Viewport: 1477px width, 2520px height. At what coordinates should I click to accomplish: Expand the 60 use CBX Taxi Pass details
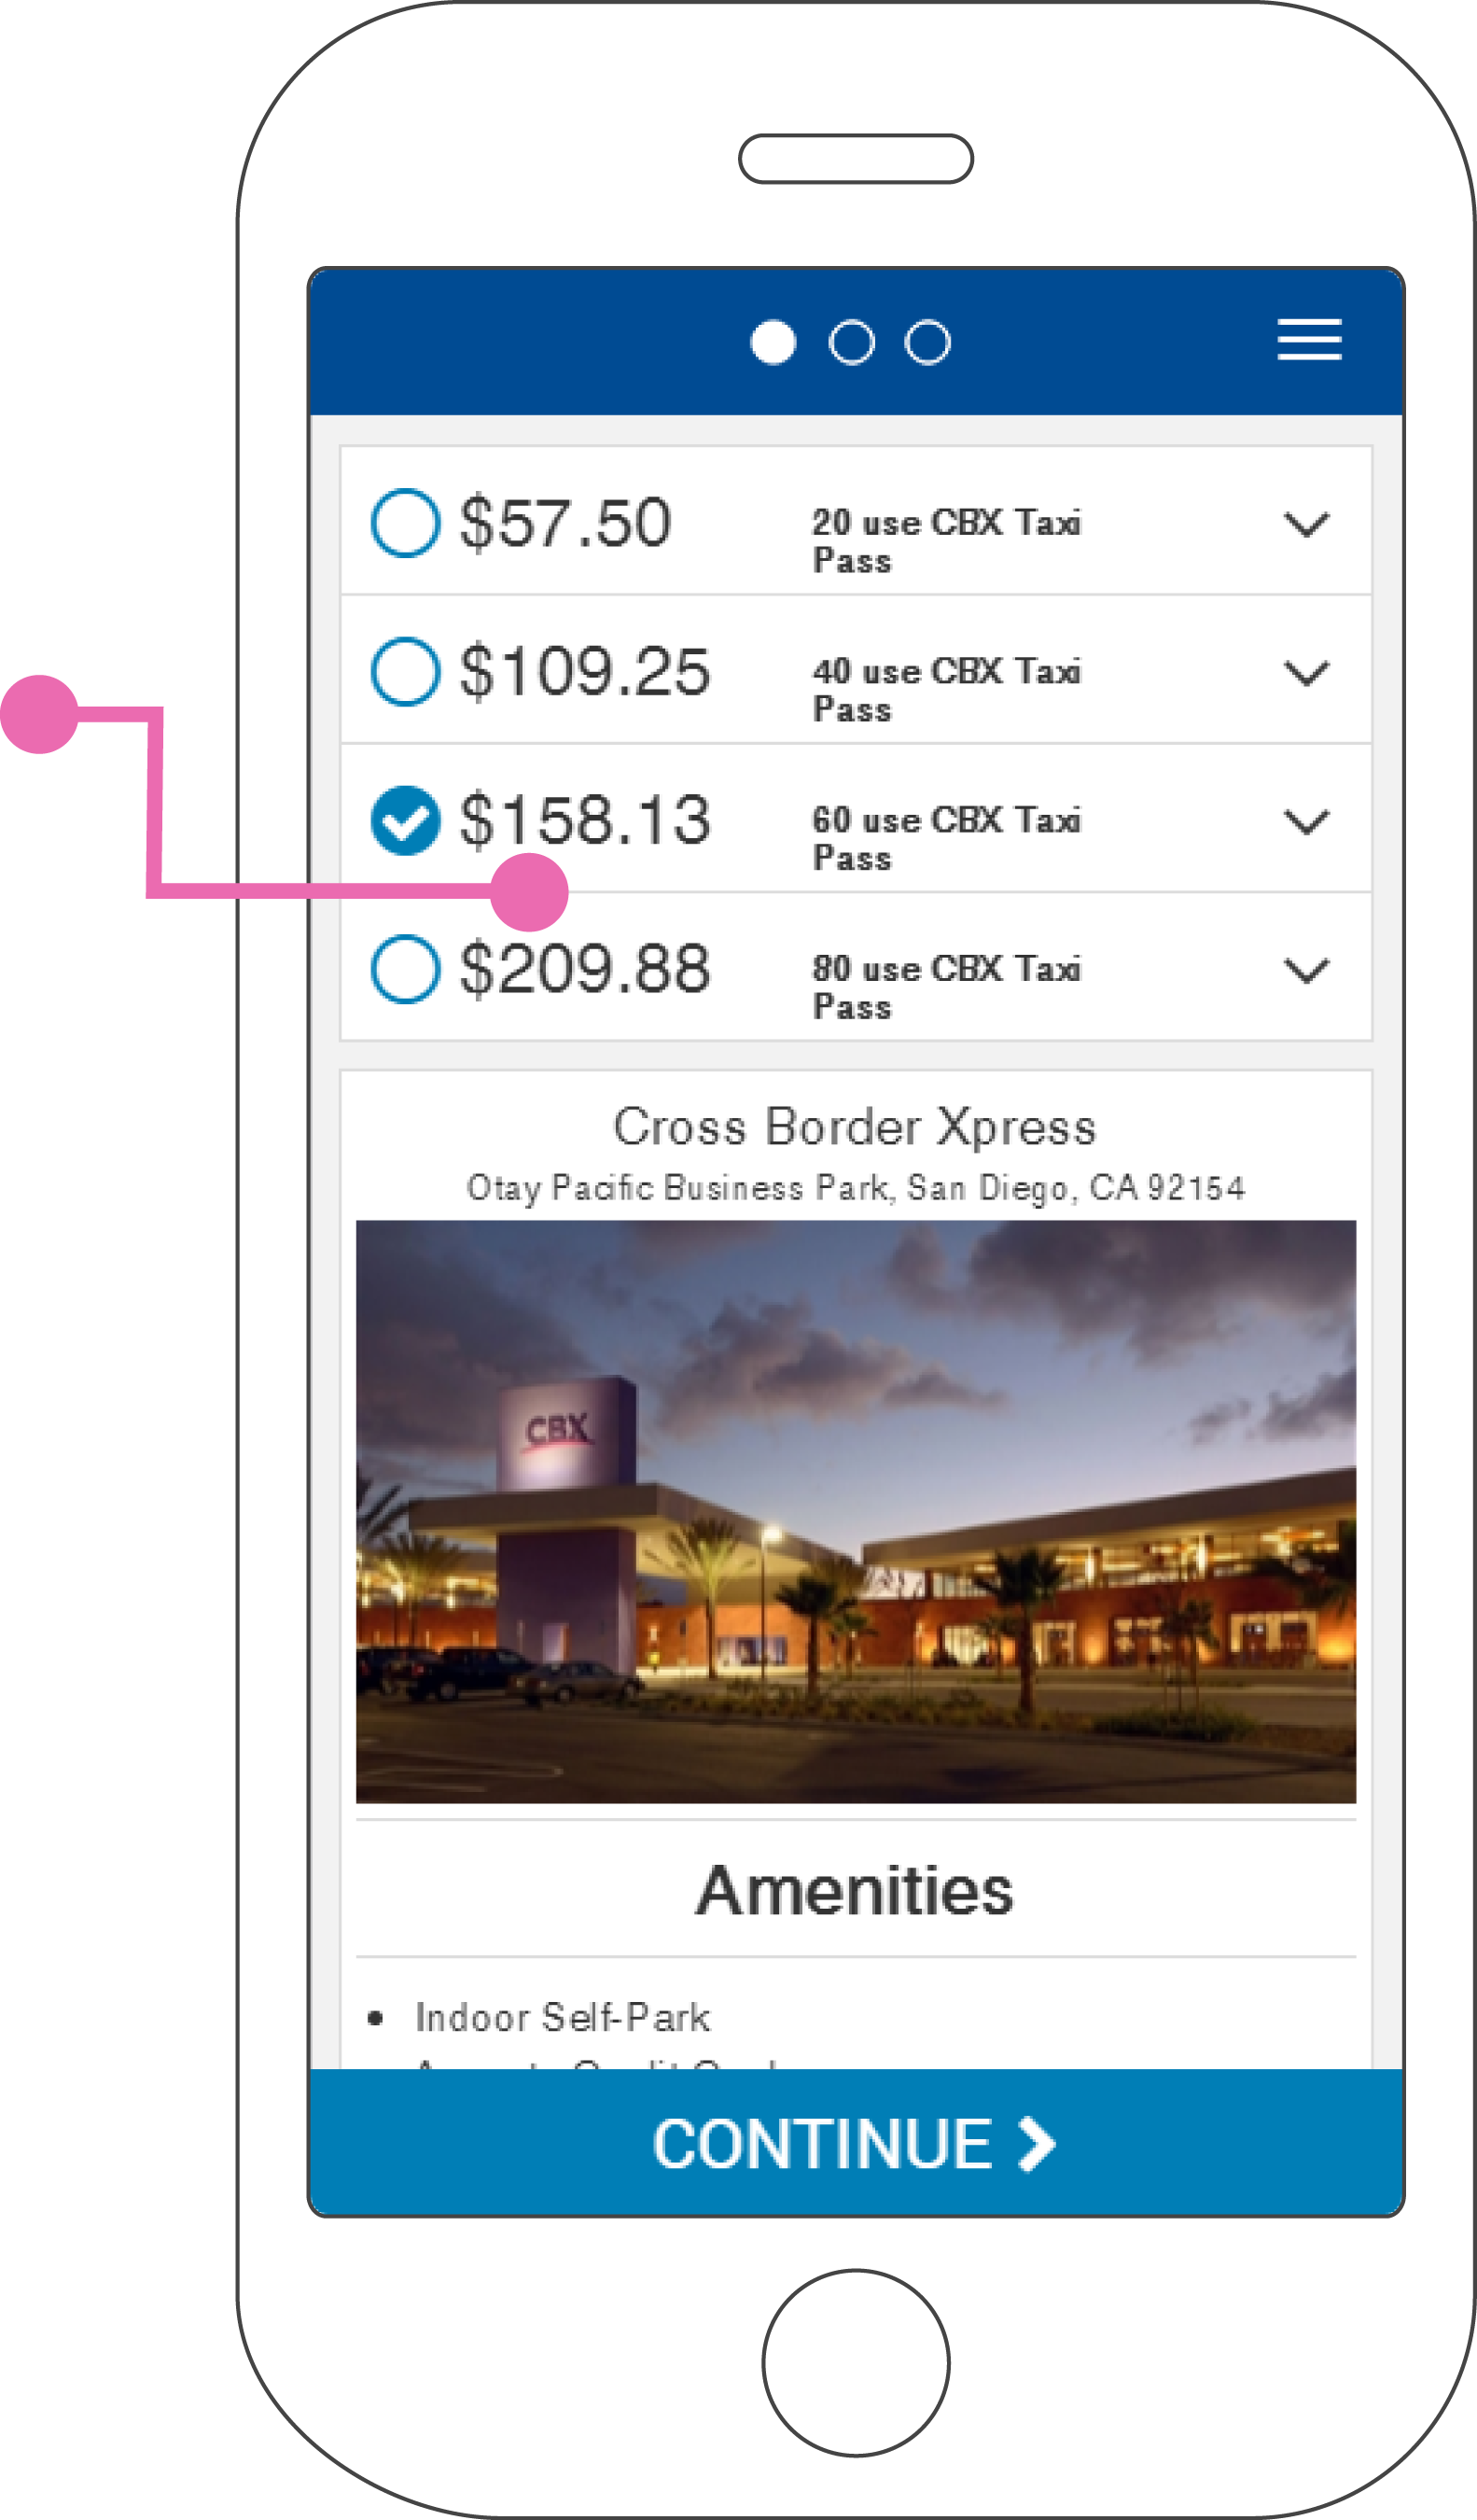1306,822
